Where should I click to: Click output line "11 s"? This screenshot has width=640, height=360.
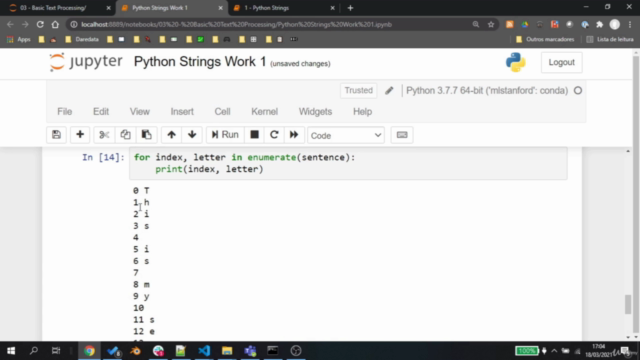coord(144,320)
